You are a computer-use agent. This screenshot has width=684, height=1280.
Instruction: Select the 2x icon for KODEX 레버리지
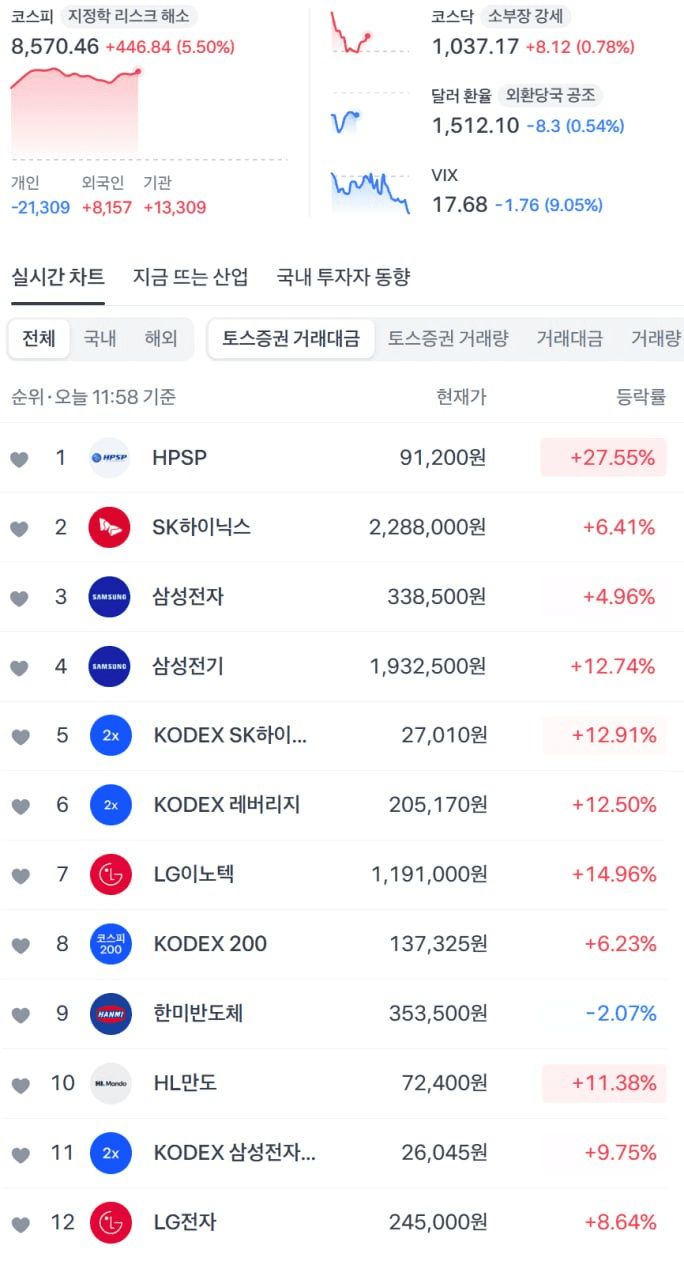point(110,805)
